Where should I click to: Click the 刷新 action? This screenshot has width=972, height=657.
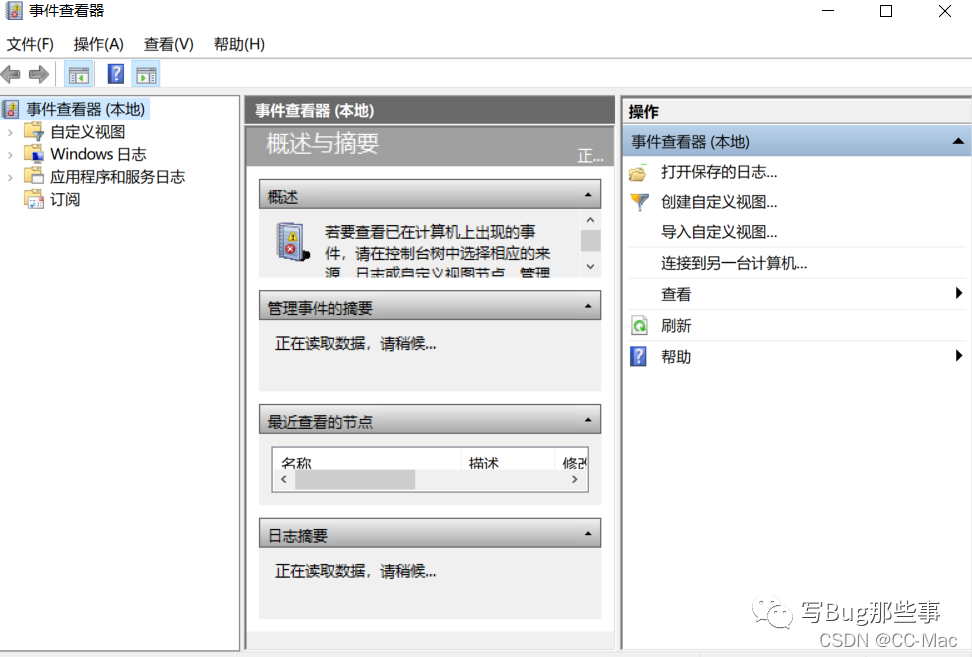(x=676, y=326)
